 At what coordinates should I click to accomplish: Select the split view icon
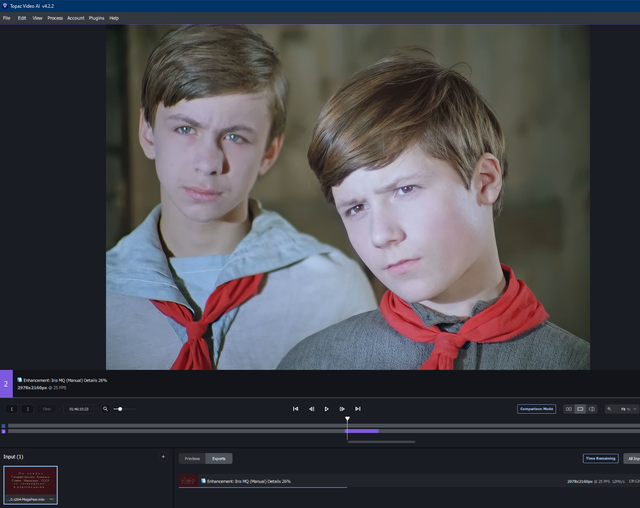[591, 409]
